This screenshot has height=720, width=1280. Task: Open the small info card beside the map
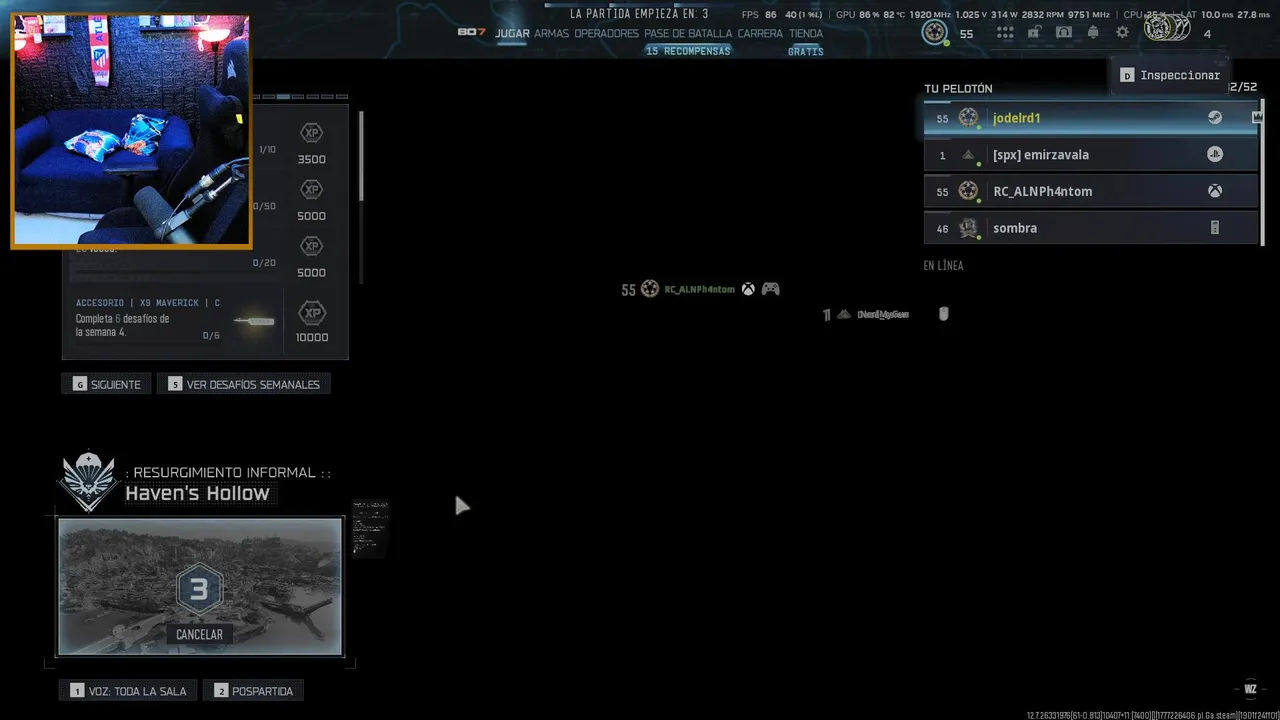[x=370, y=528]
